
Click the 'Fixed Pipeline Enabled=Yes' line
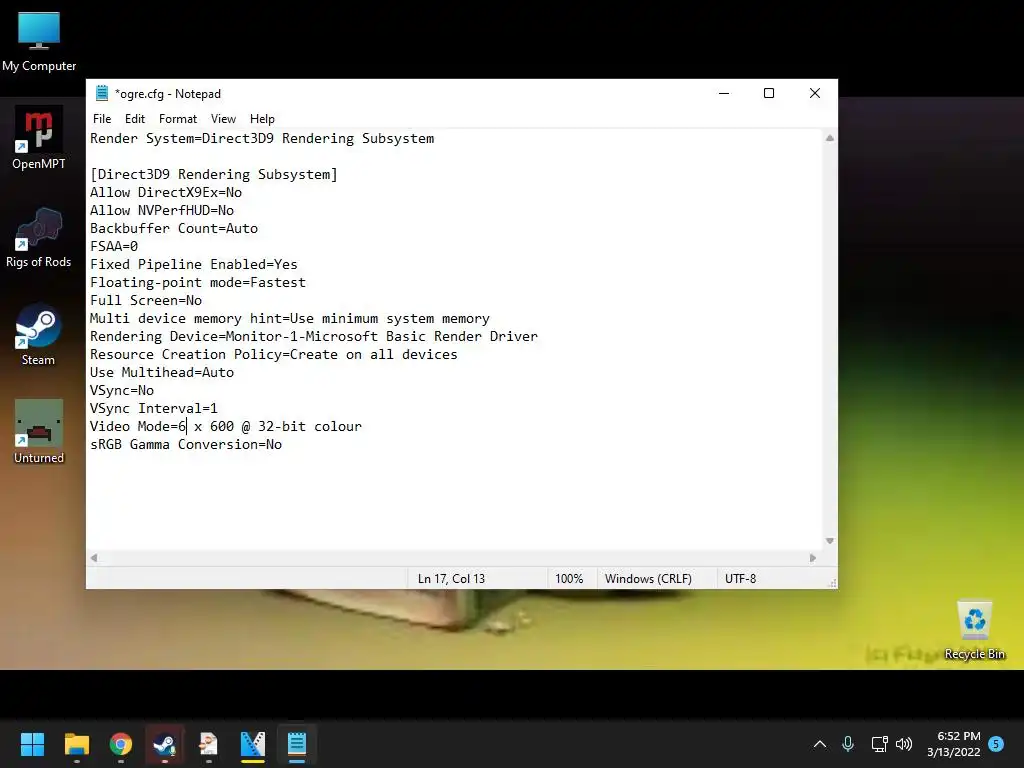pyautogui.click(x=193, y=264)
